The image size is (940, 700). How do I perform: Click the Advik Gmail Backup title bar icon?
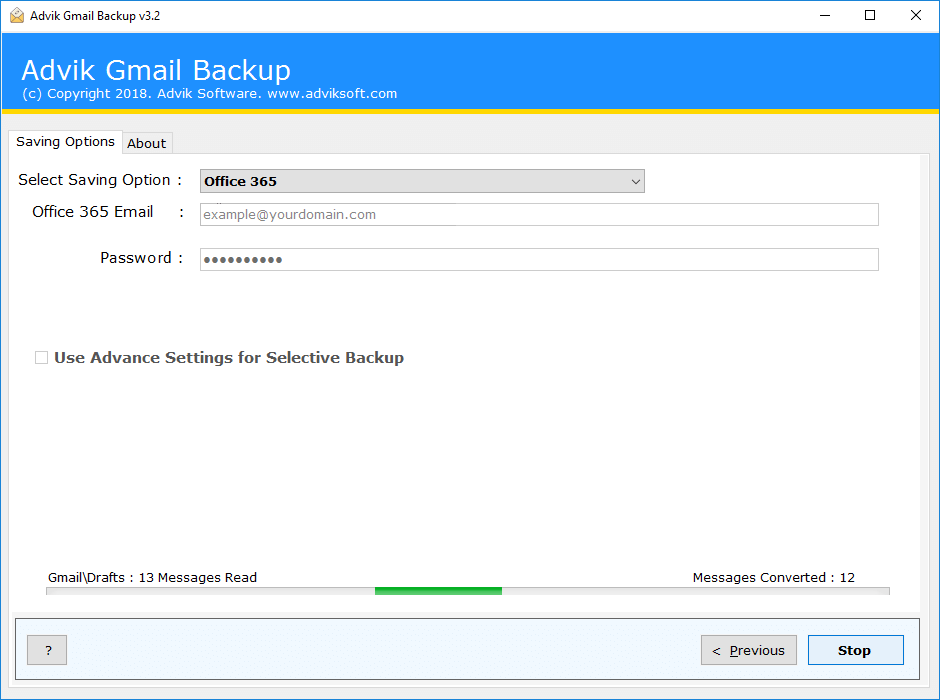[x=17, y=16]
